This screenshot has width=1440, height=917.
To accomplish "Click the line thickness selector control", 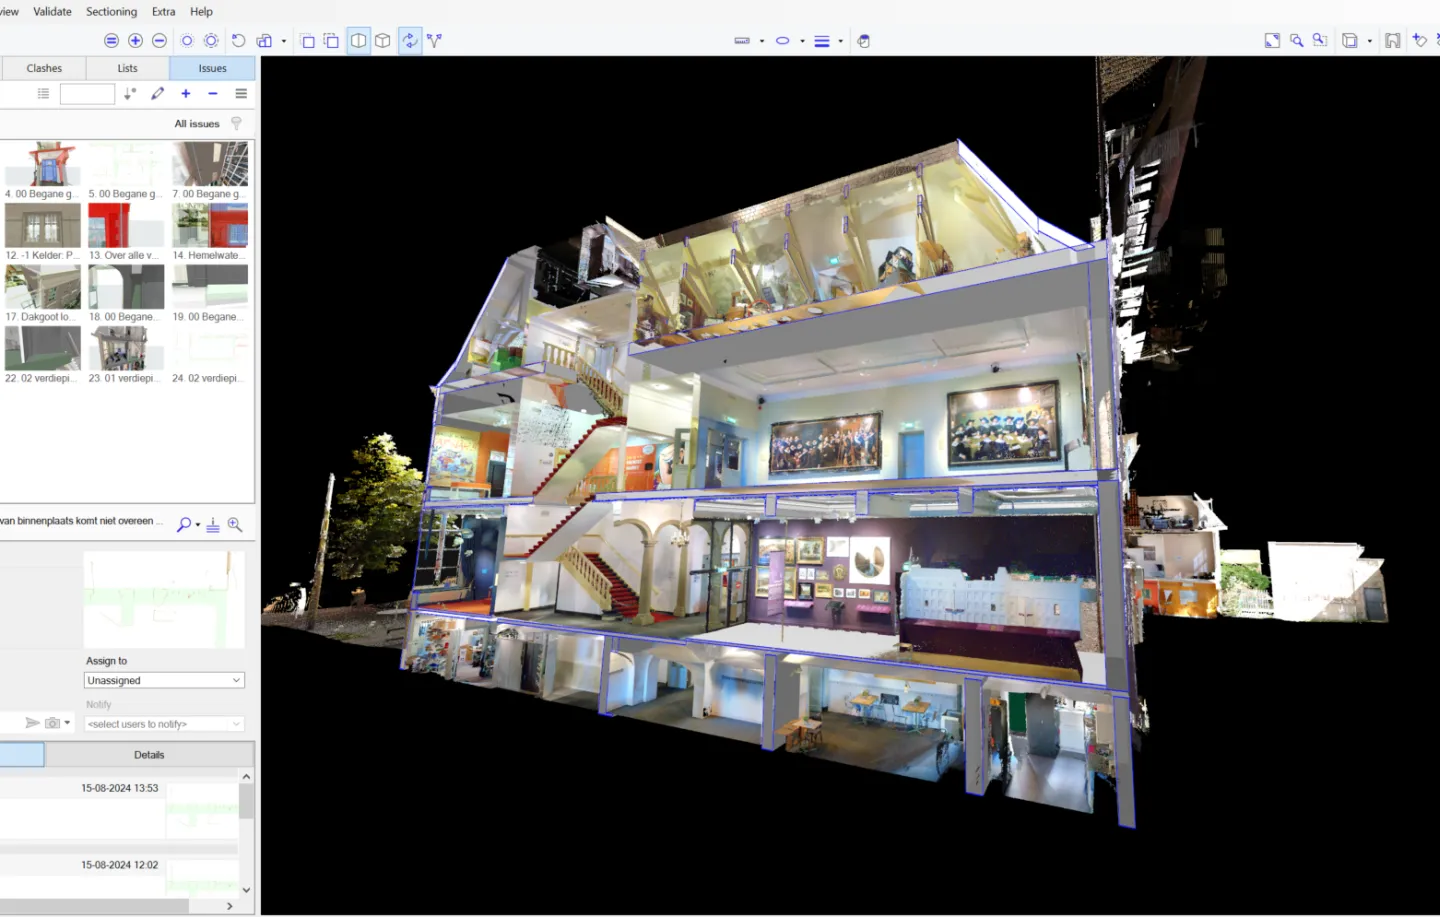I will click(x=822, y=41).
